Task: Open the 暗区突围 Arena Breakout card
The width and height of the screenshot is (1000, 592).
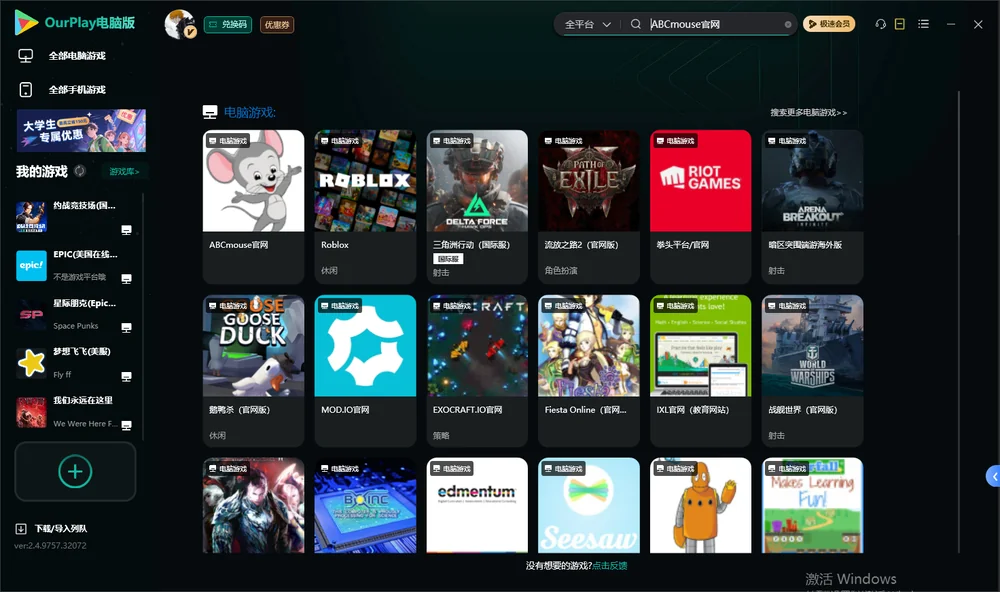Action: [x=812, y=207]
